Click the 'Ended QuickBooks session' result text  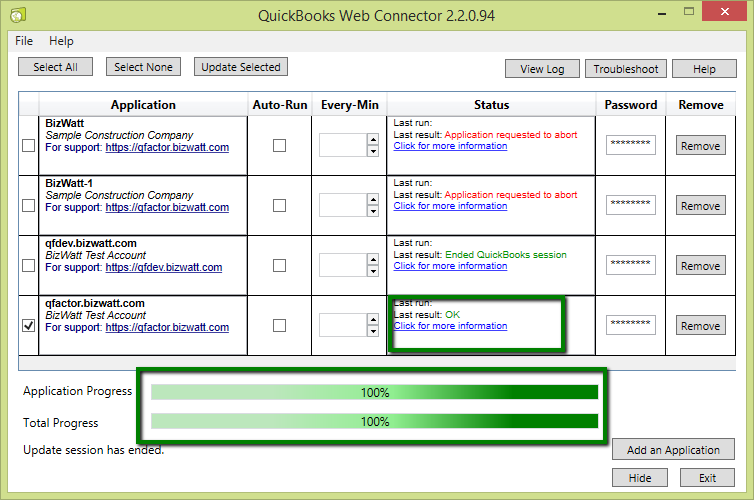coord(506,255)
